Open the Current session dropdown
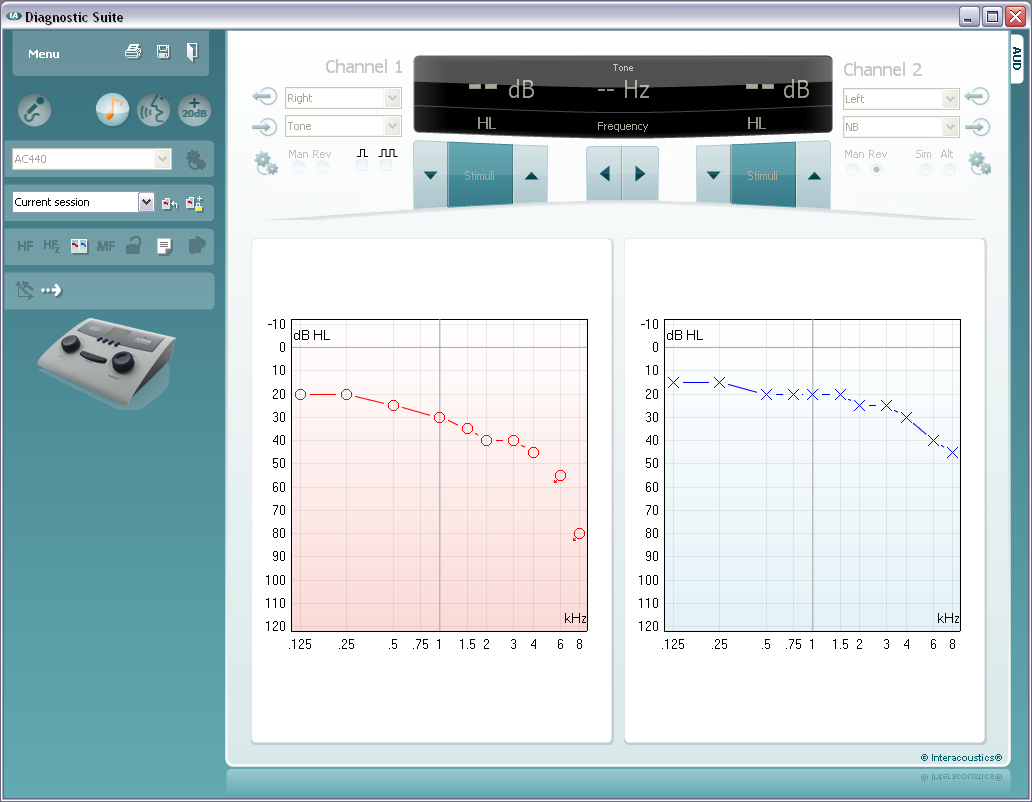The image size is (1032, 802). (83, 202)
